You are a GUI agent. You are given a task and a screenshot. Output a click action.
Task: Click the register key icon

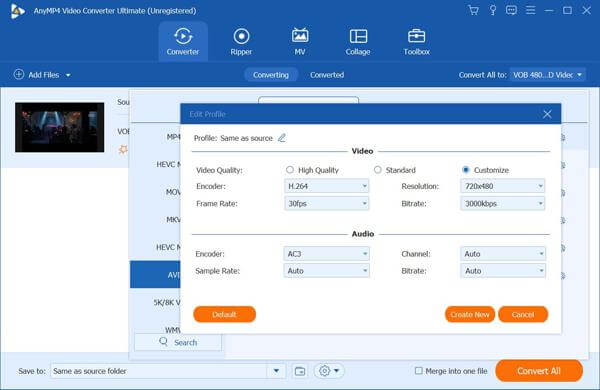pyautogui.click(x=493, y=10)
